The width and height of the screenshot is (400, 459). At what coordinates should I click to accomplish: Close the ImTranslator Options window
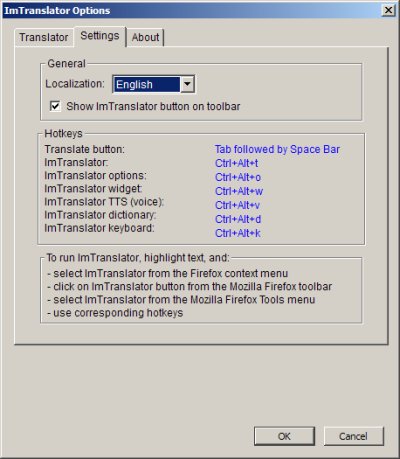pyautogui.click(x=388, y=10)
